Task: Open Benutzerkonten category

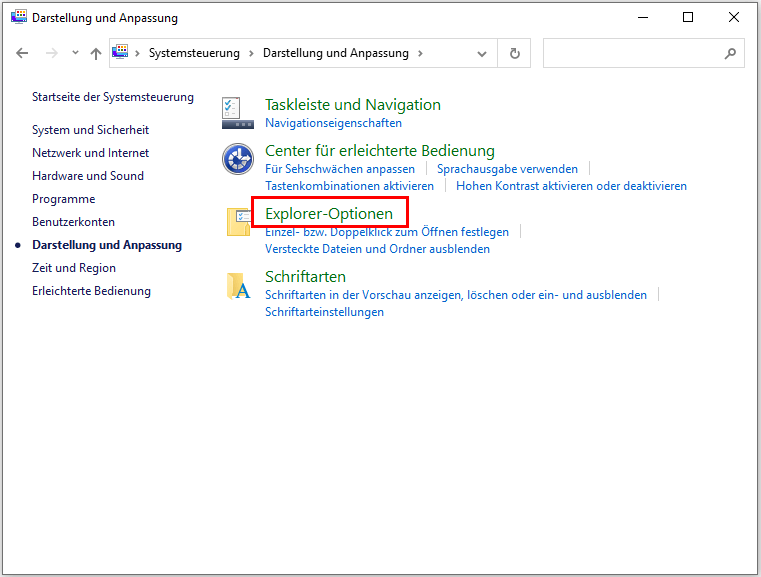Action: [73, 222]
